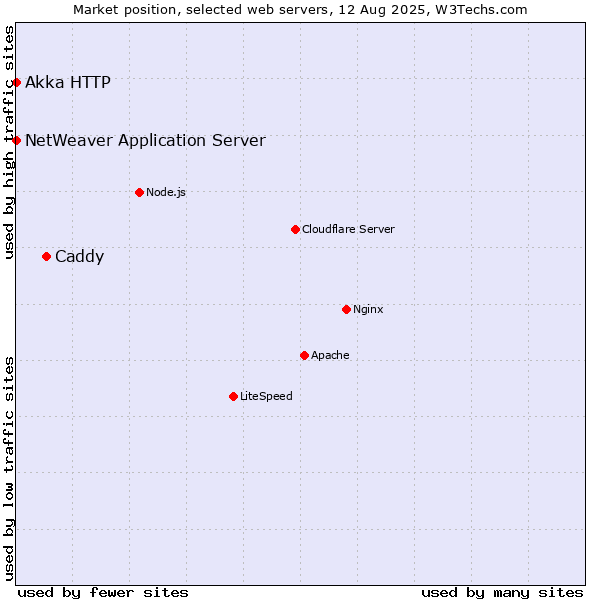Click the red NetWeaver Application Server marker
The height and width of the screenshot is (600, 600).
pos(16,140)
